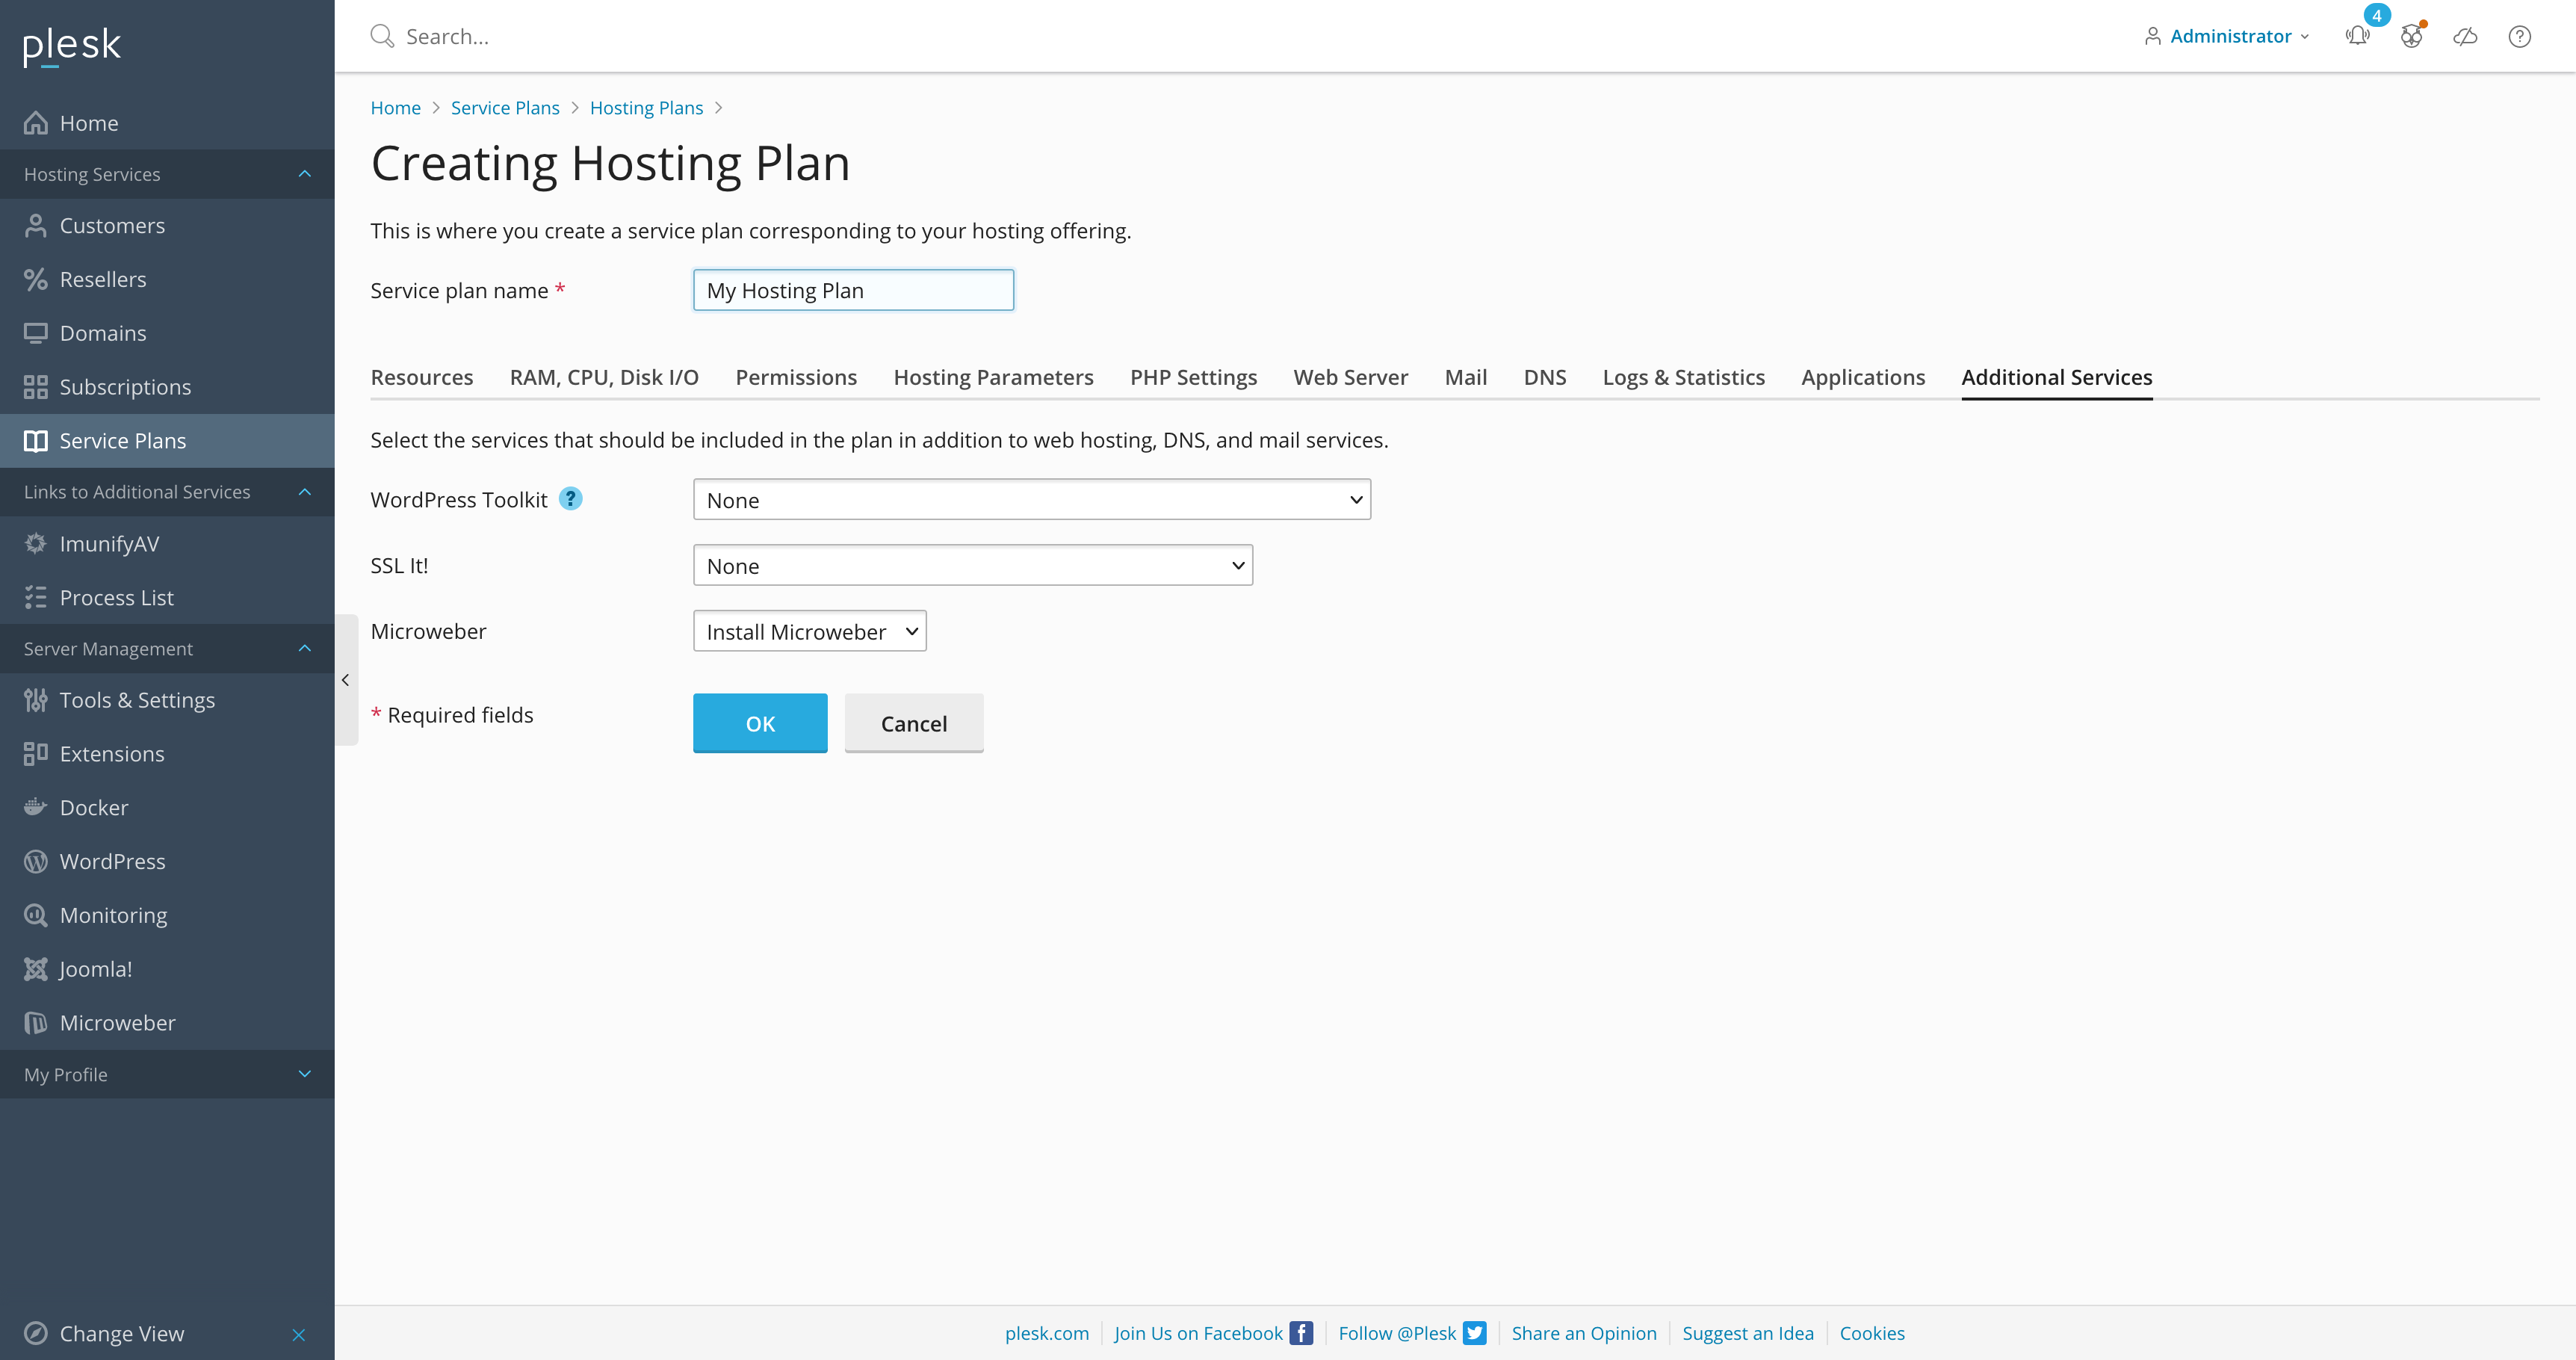The width and height of the screenshot is (2576, 1360).
Task: Click the cloud sync icon in the header
Action: [2465, 36]
